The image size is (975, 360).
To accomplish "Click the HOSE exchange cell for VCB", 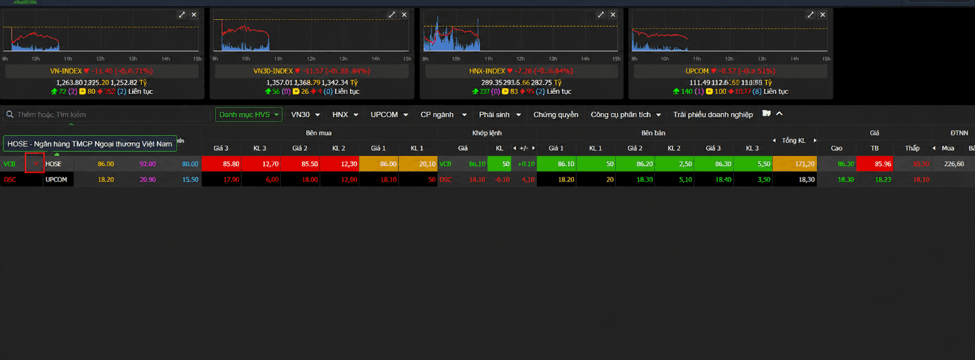I will 58,164.
